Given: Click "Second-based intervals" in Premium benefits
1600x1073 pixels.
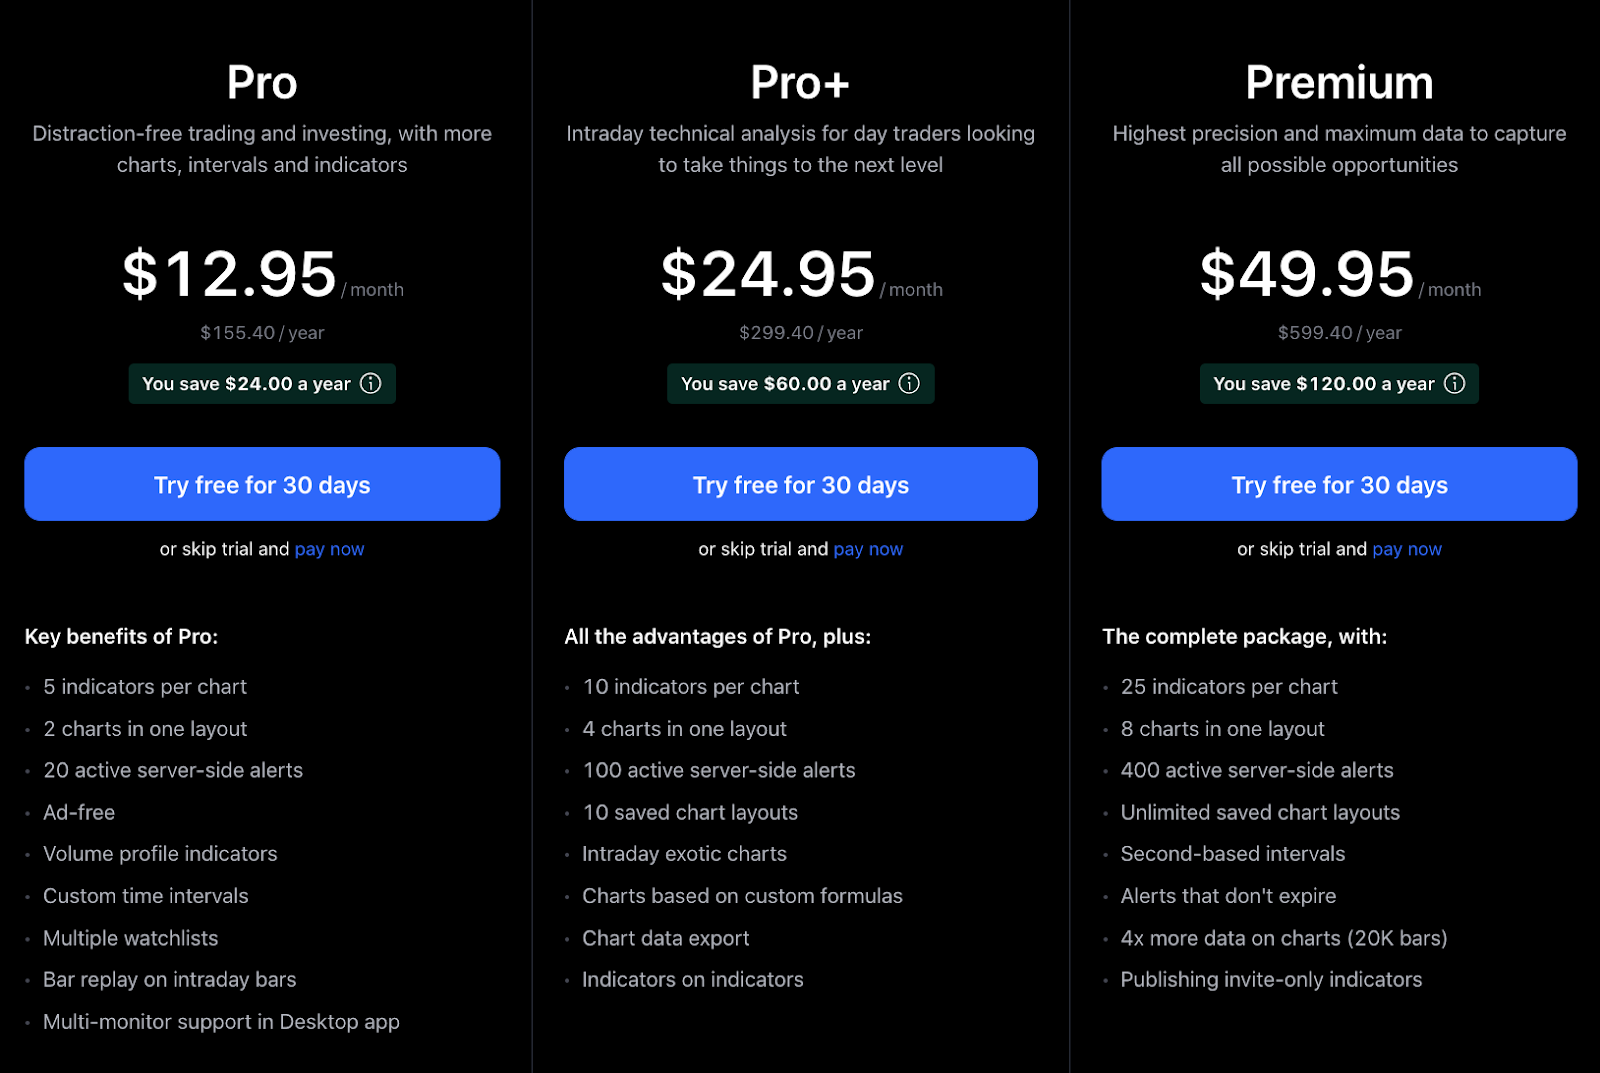Looking at the screenshot, I should pyautogui.click(x=1233, y=854).
